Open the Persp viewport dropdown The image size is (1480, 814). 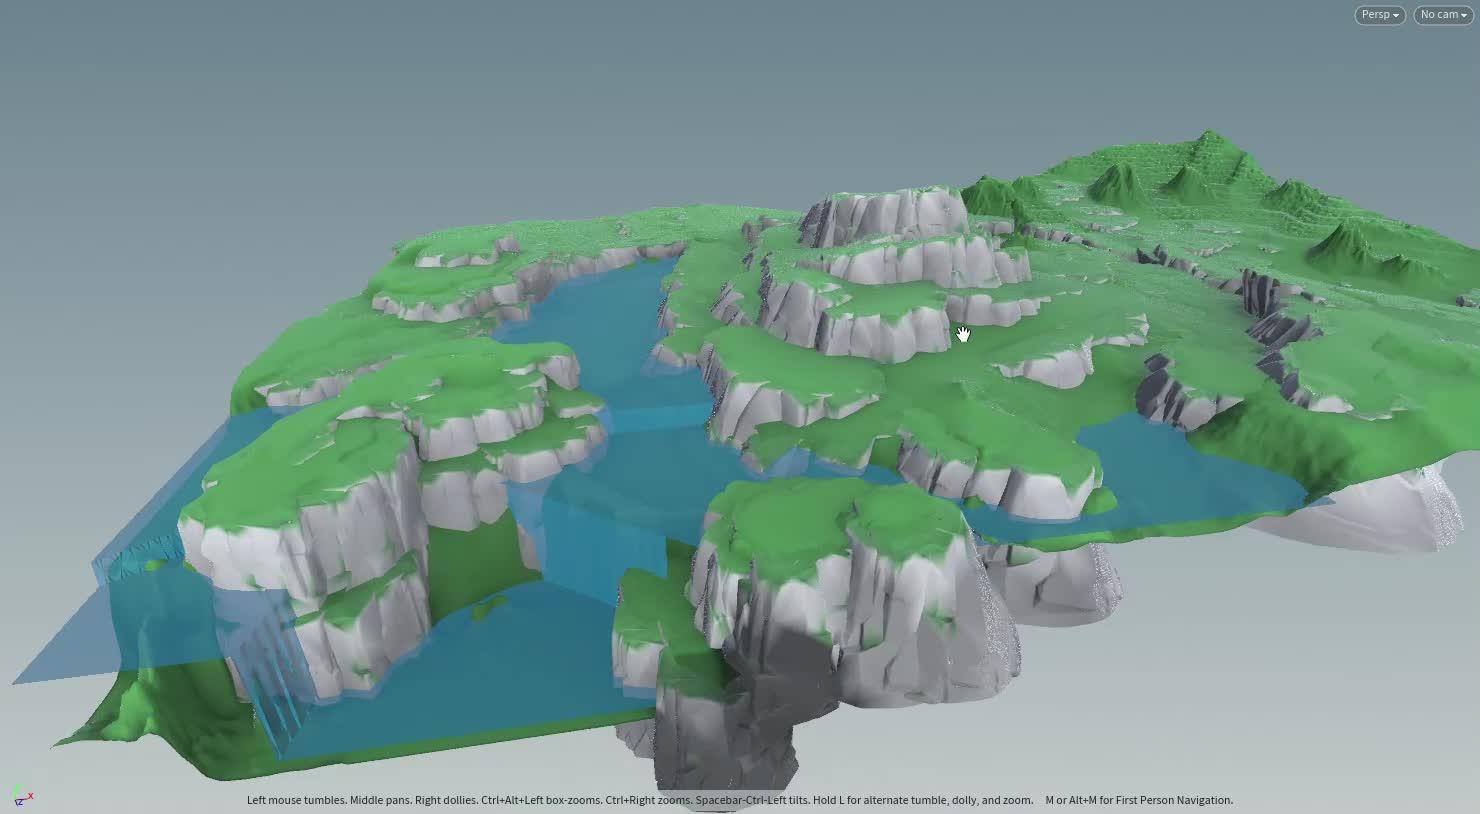[1380, 15]
